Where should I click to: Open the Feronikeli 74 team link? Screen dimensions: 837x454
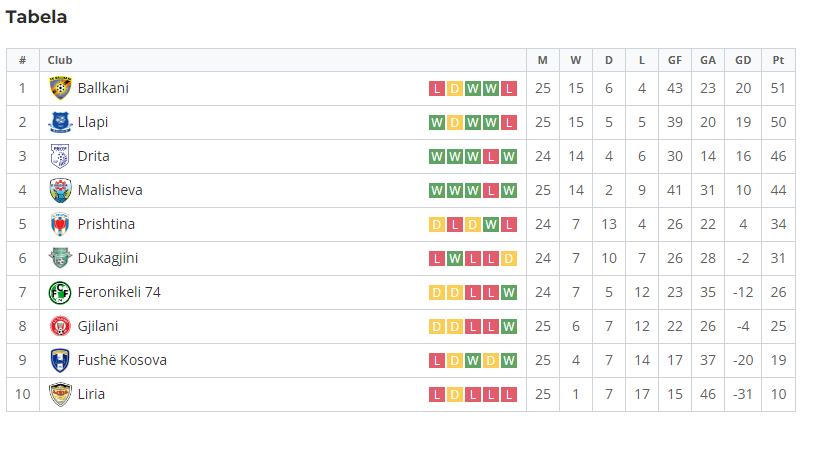(119, 292)
